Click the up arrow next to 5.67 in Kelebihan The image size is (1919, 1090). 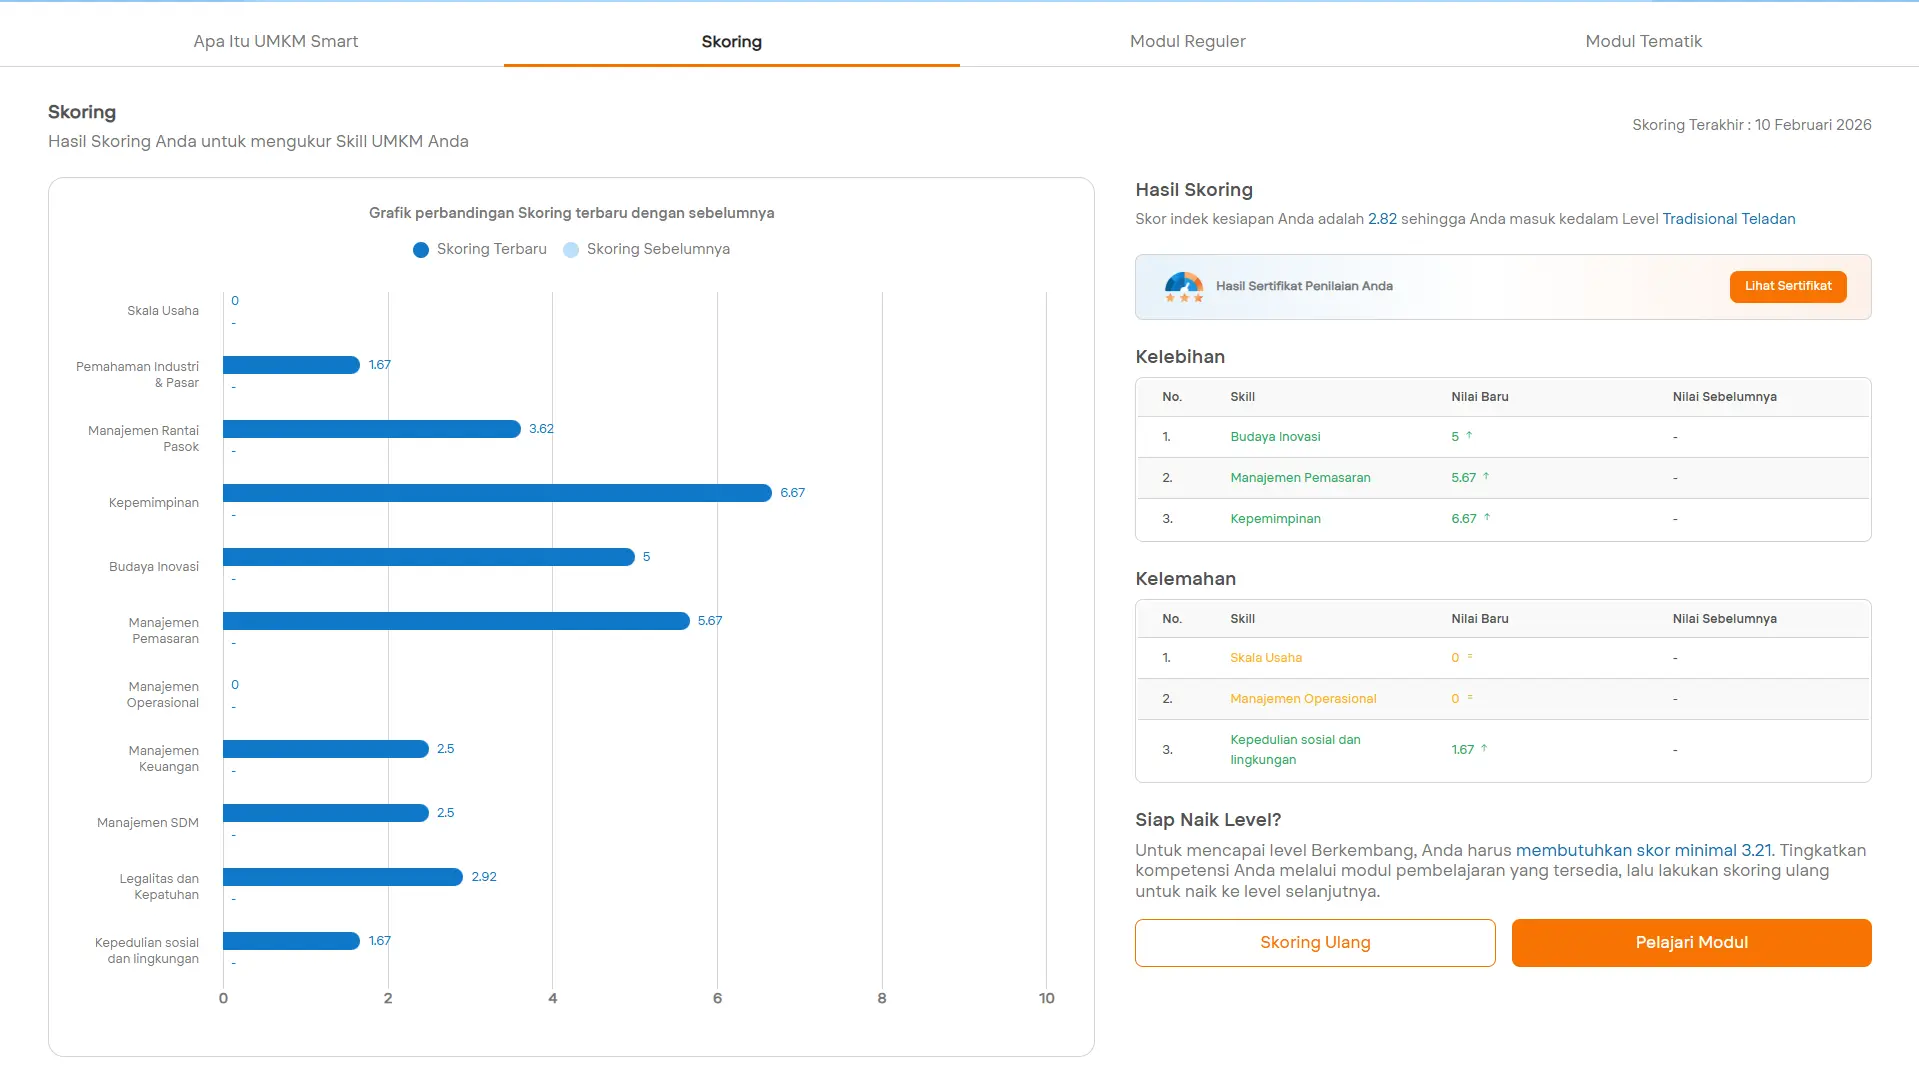[x=1486, y=477]
